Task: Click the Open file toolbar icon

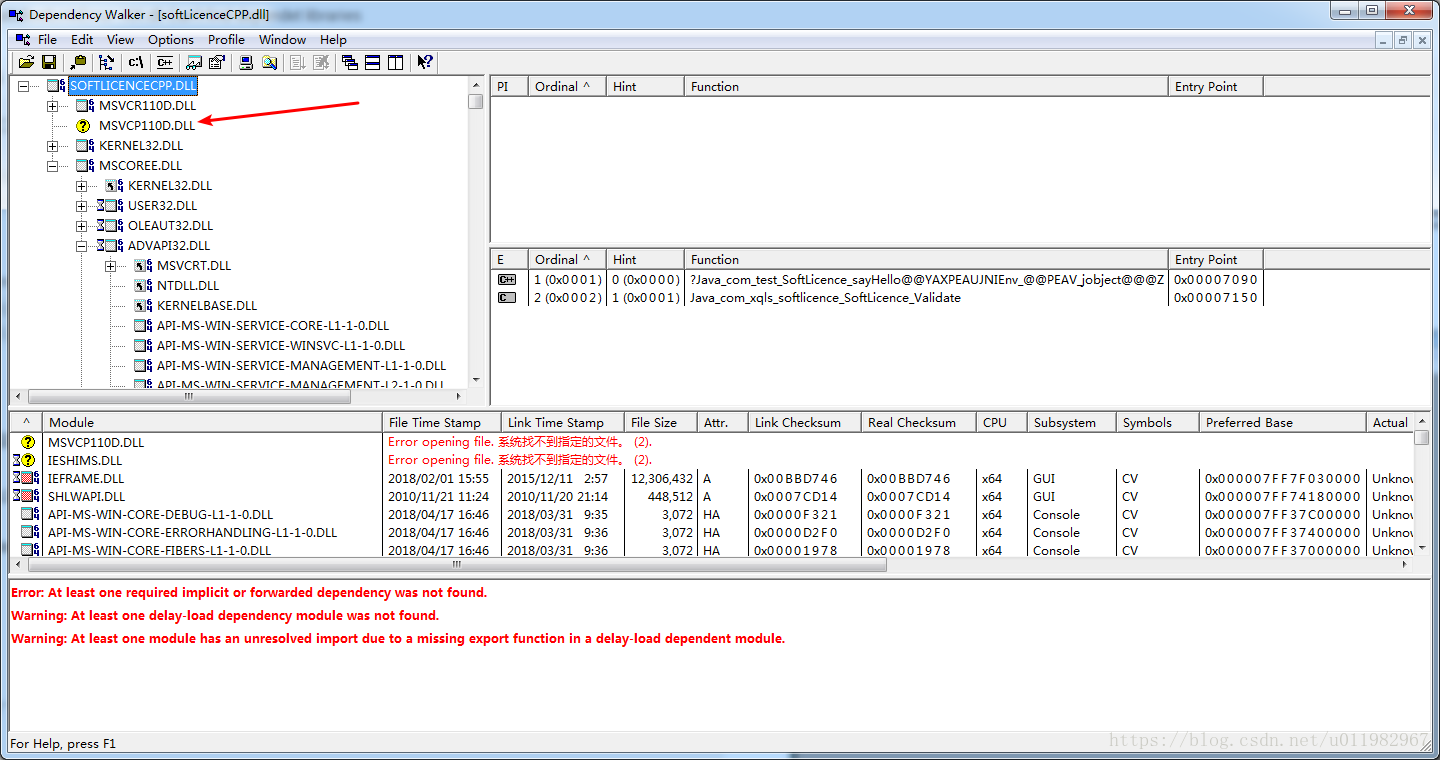Action: (26, 62)
